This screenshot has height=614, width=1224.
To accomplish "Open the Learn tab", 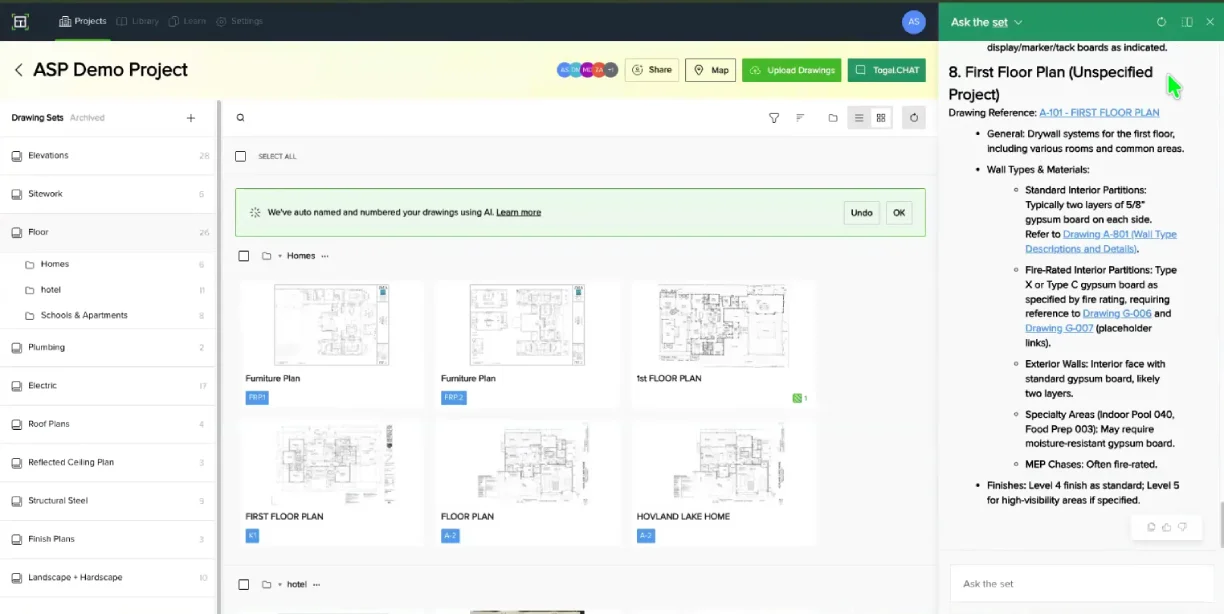I will tap(187, 21).
